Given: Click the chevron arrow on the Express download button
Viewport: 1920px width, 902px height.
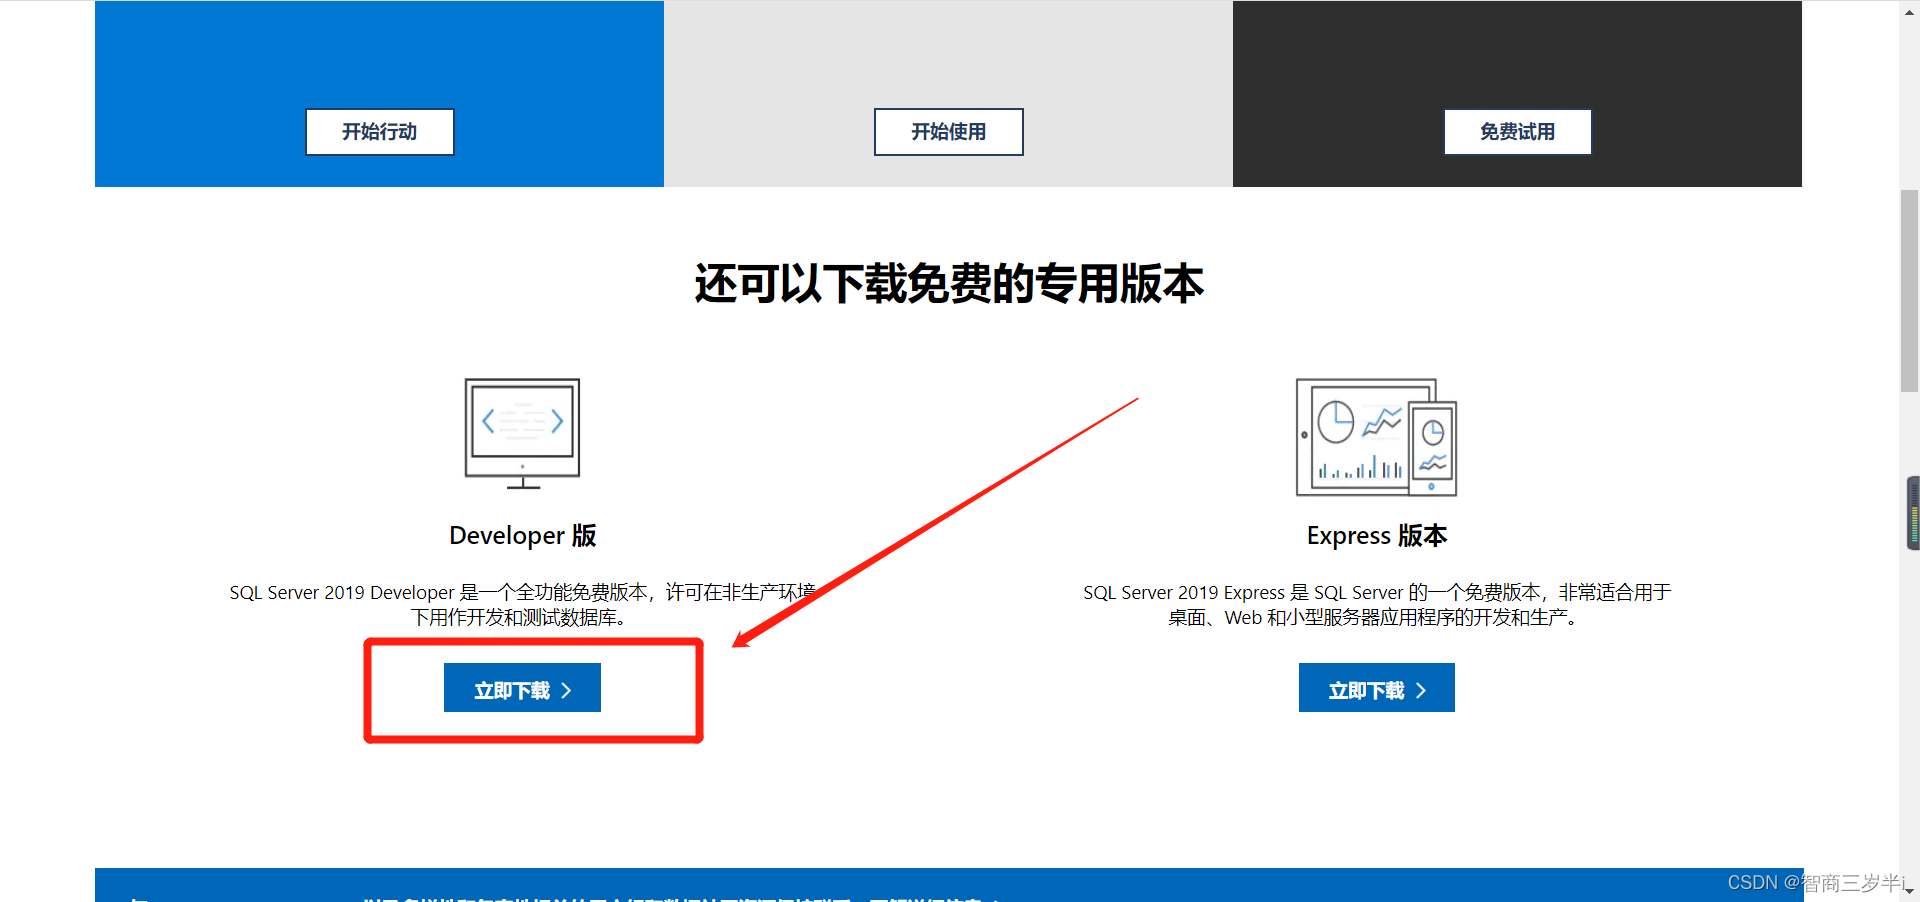Looking at the screenshot, I should point(1421,690).
